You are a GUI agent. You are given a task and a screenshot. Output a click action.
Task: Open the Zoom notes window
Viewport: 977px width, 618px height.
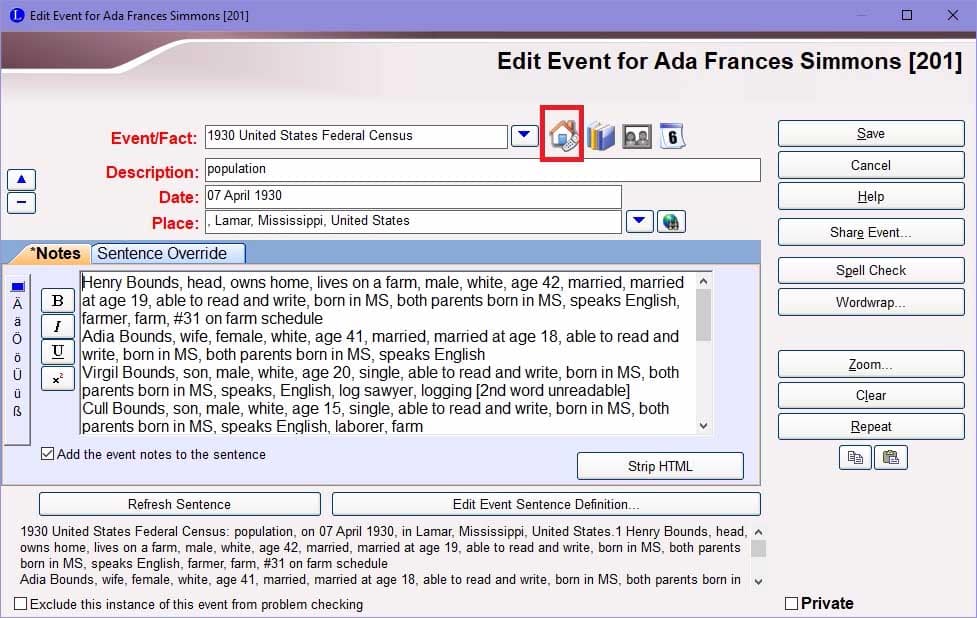coord(870,364)
